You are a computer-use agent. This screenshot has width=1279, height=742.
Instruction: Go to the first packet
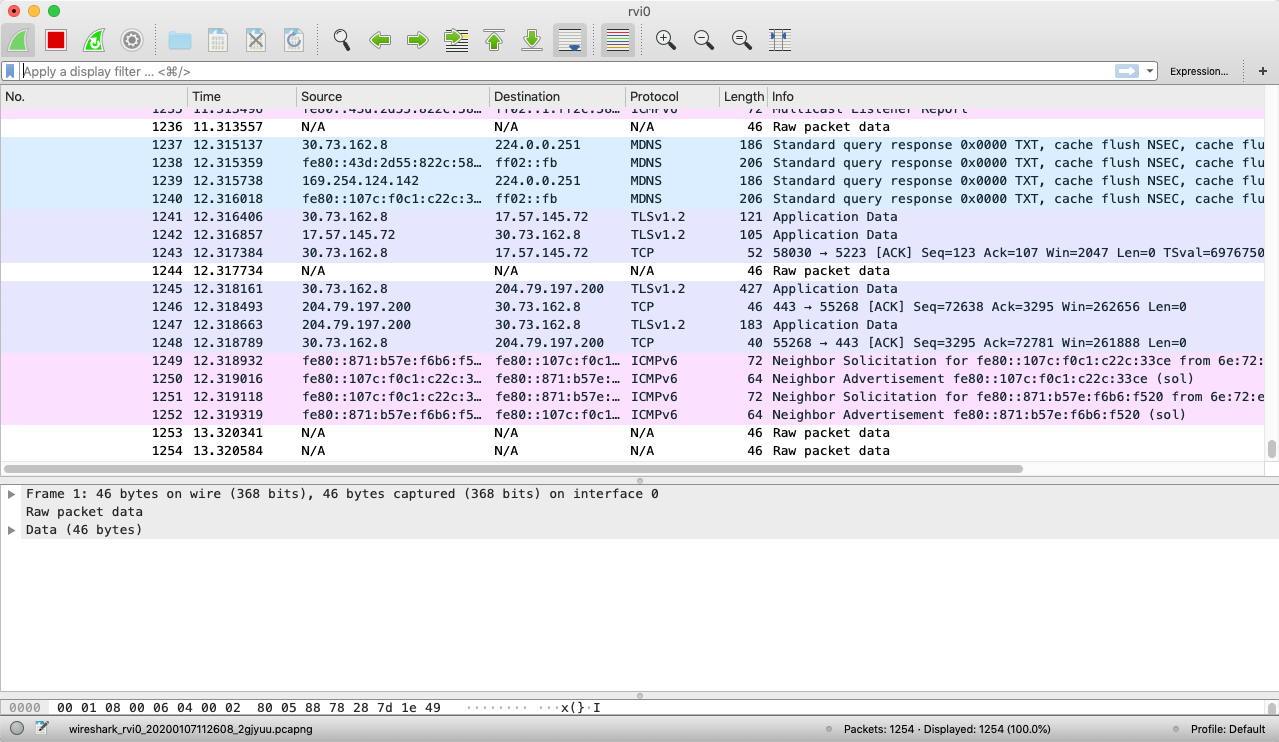click(x=494, y=40)
